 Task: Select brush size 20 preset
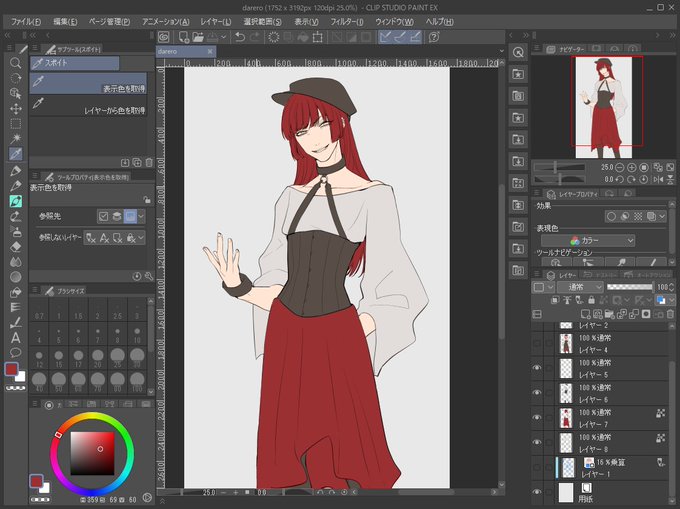pyautogui.click(x=98, y=359)
